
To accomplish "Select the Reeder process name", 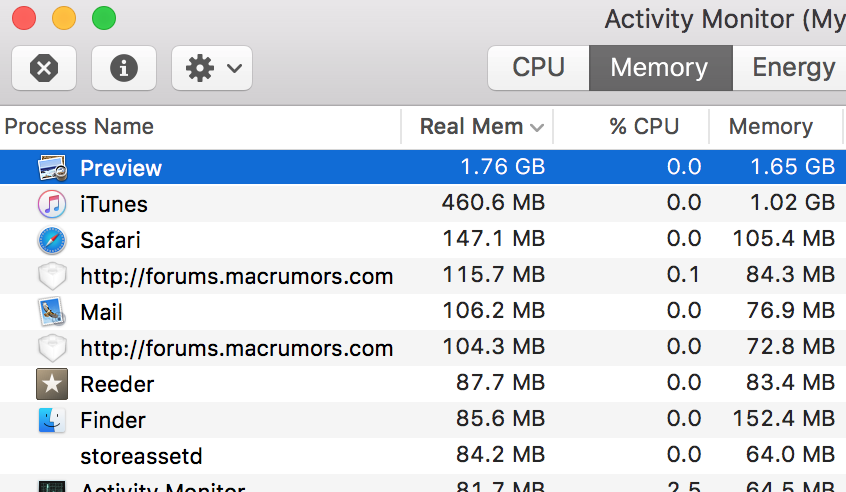I will tap(117, 384).
